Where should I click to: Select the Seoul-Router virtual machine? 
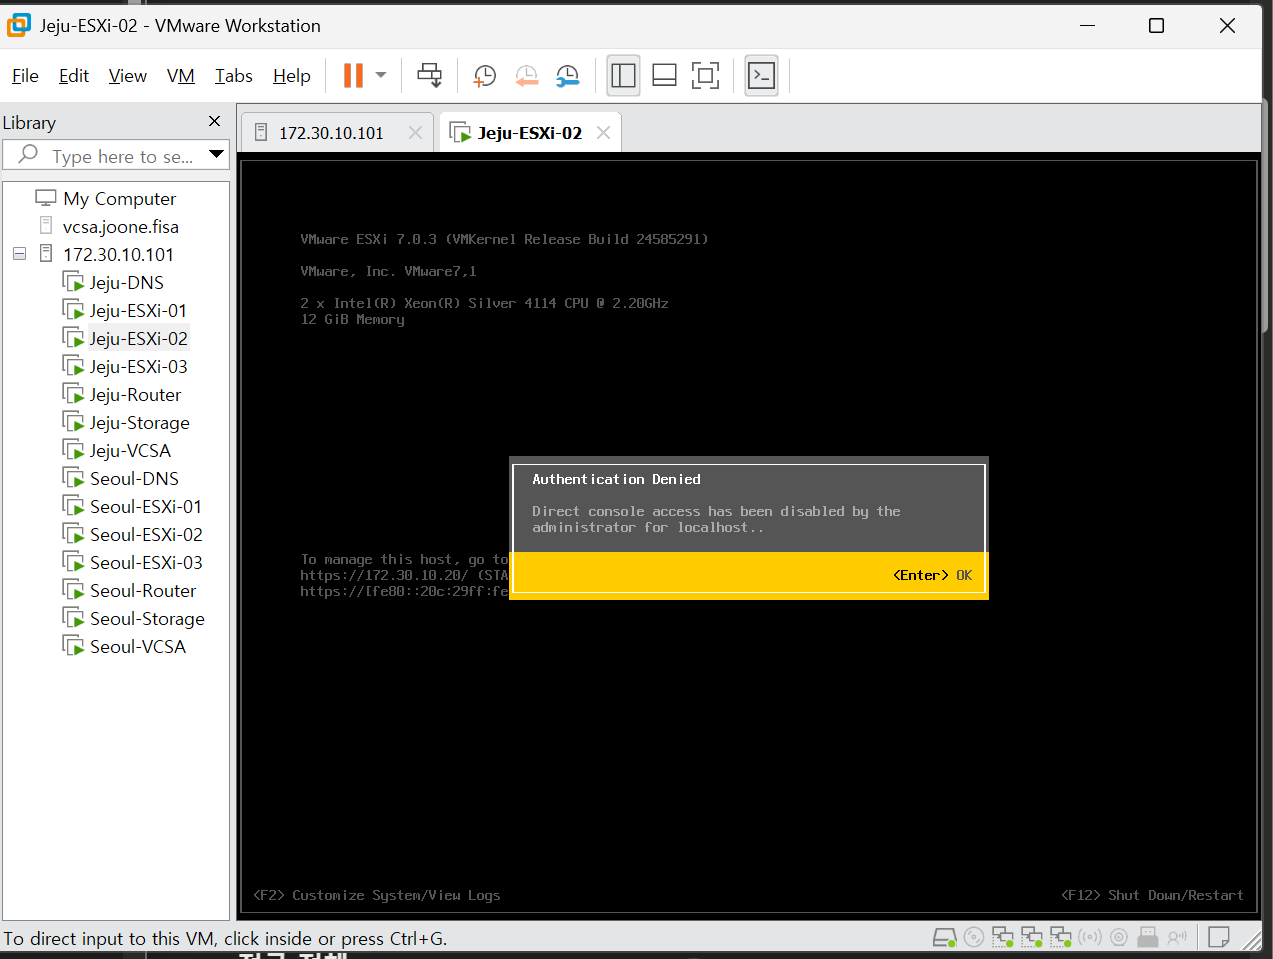143,591
